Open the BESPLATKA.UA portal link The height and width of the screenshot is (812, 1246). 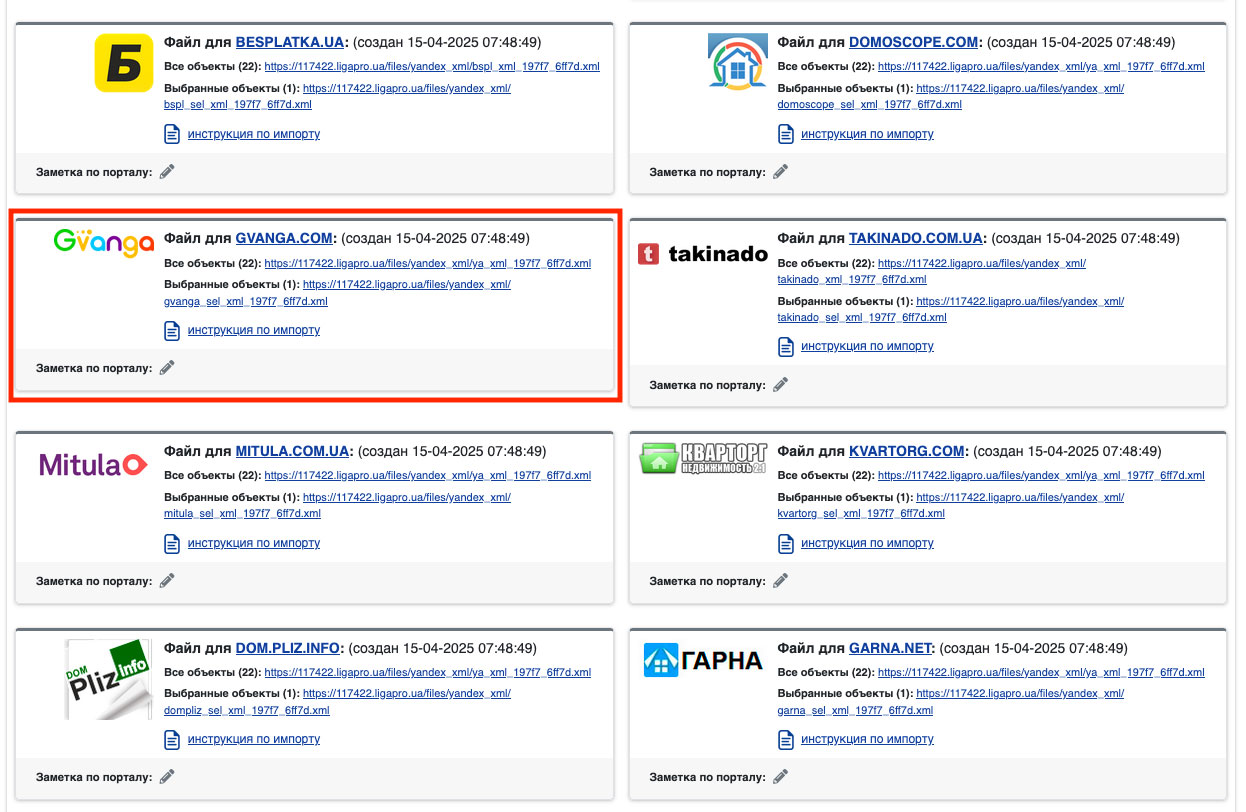tap(290, 43)
